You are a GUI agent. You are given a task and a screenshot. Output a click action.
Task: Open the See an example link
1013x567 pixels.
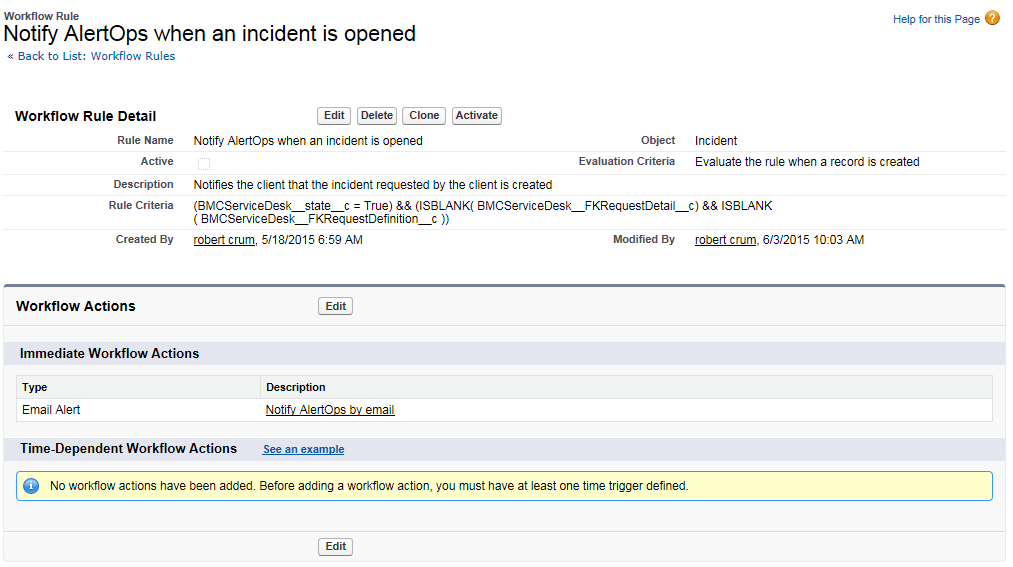point(303,450)
